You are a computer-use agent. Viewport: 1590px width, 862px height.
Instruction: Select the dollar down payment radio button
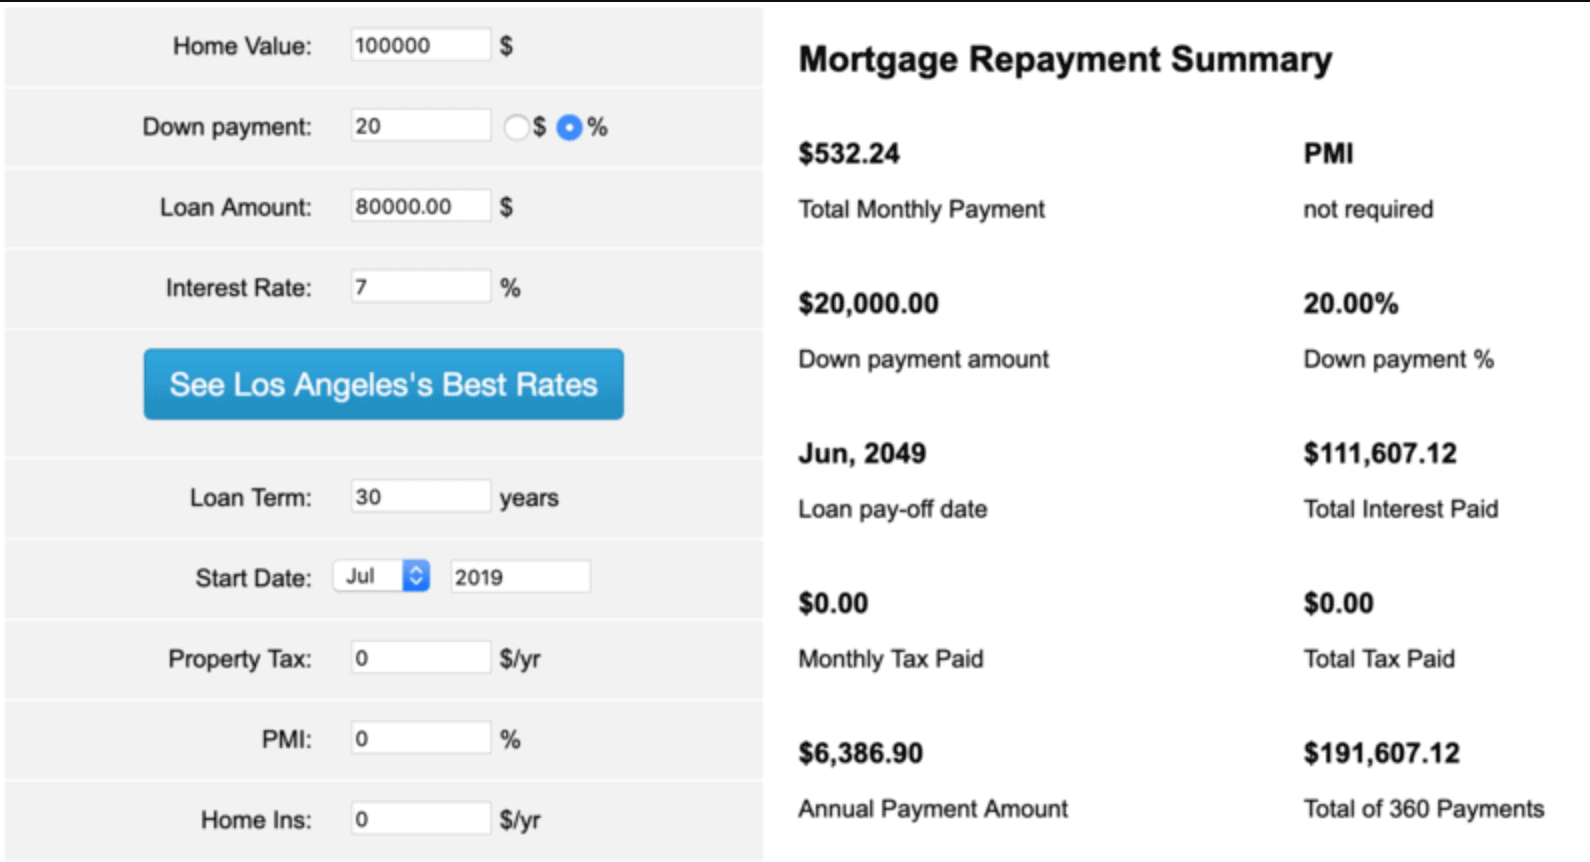coord(517,127)
